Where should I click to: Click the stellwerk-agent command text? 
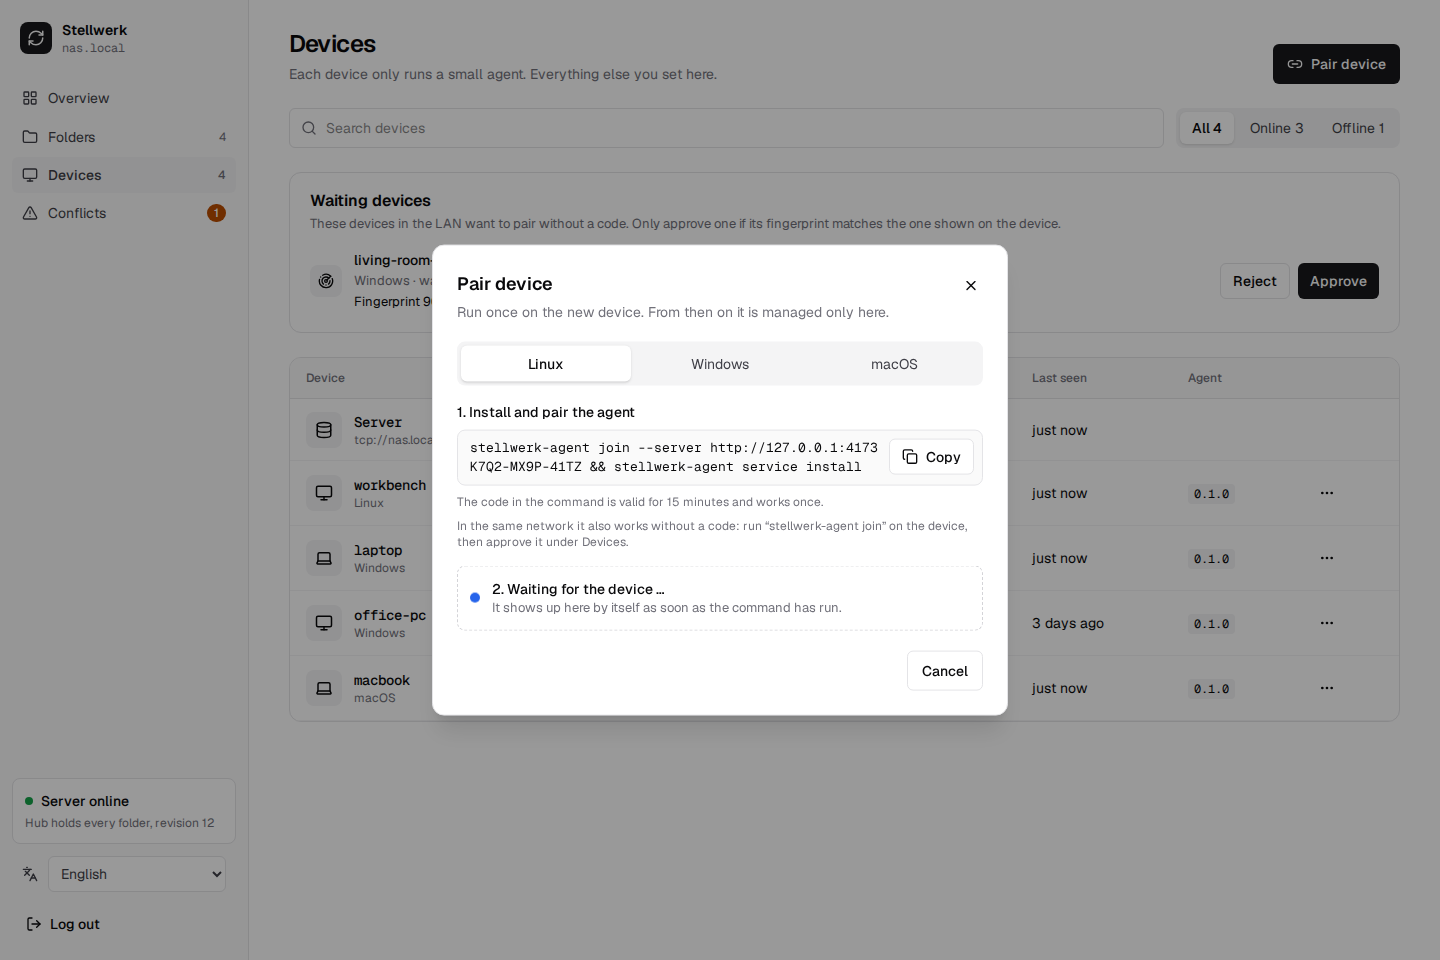pyautogui.click(x=673, y=457)
